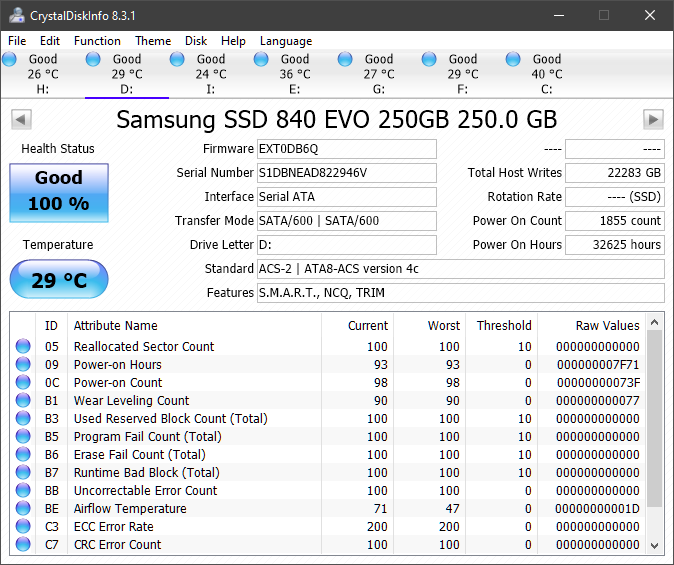
Task: Click the Power On Count value 1855 count
Action: point(615,221)
